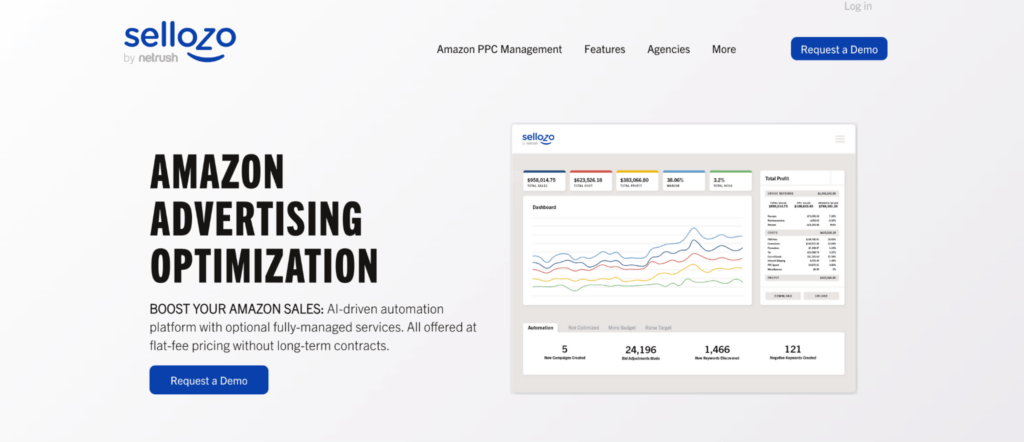This screenshot has height=442, width=1024.
Task: Click the Log in link
Action: (x=857, y=6)
